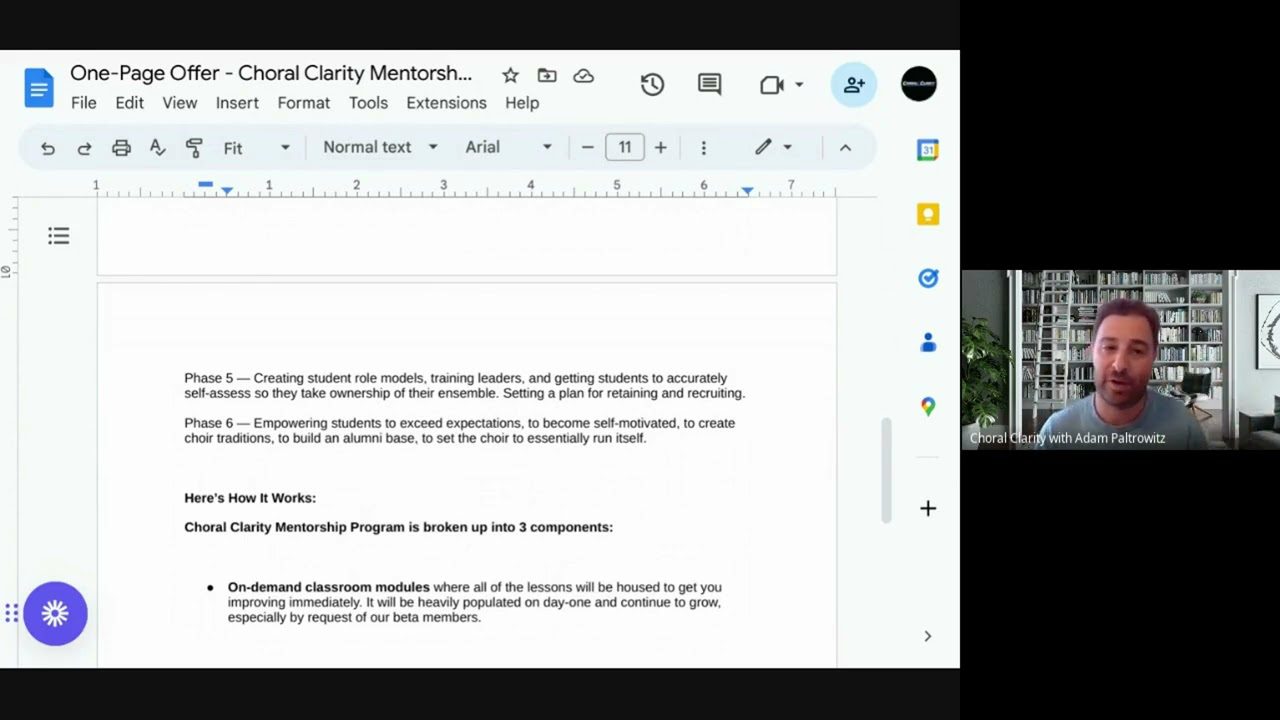Open the comments speech bubble icon
Image resolution: width=1280 pixels, height=720 pixels.
click(x=709, y=85)
